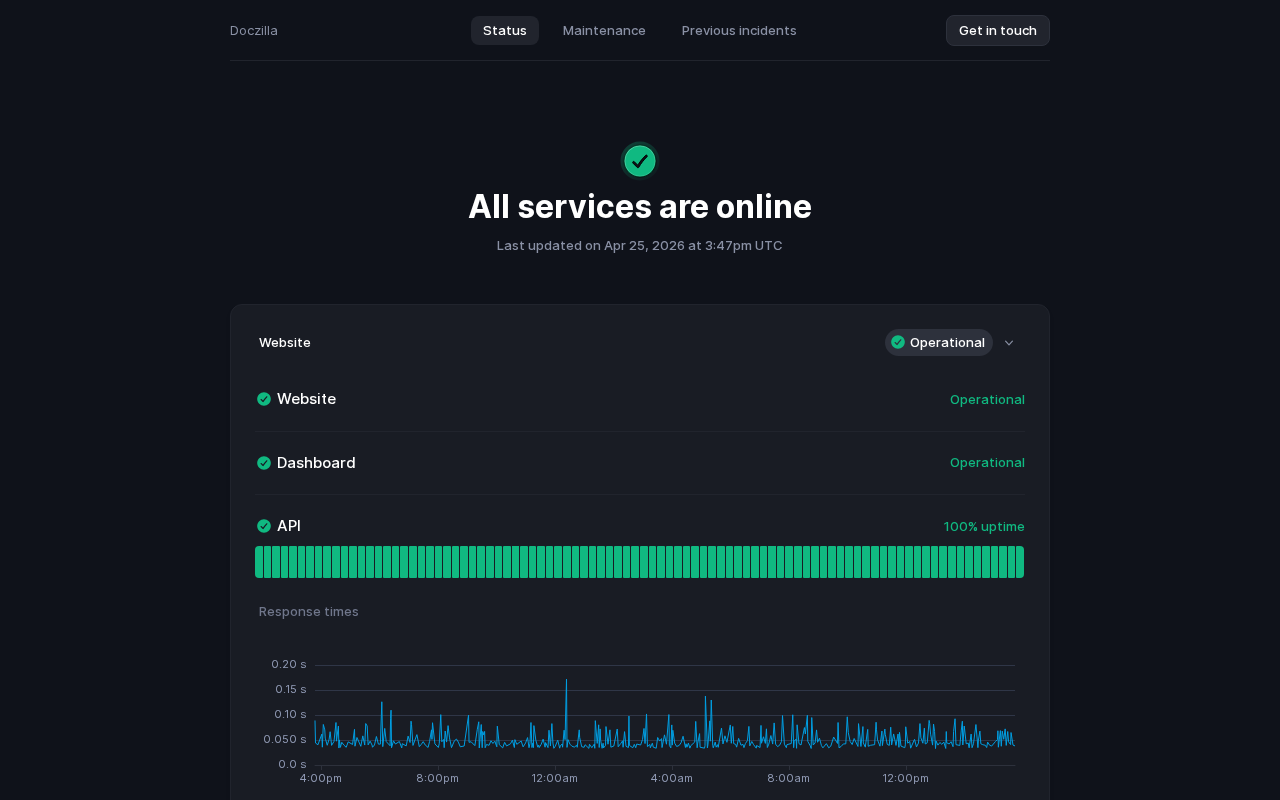Click the first API uptime bar

point(259,562)
